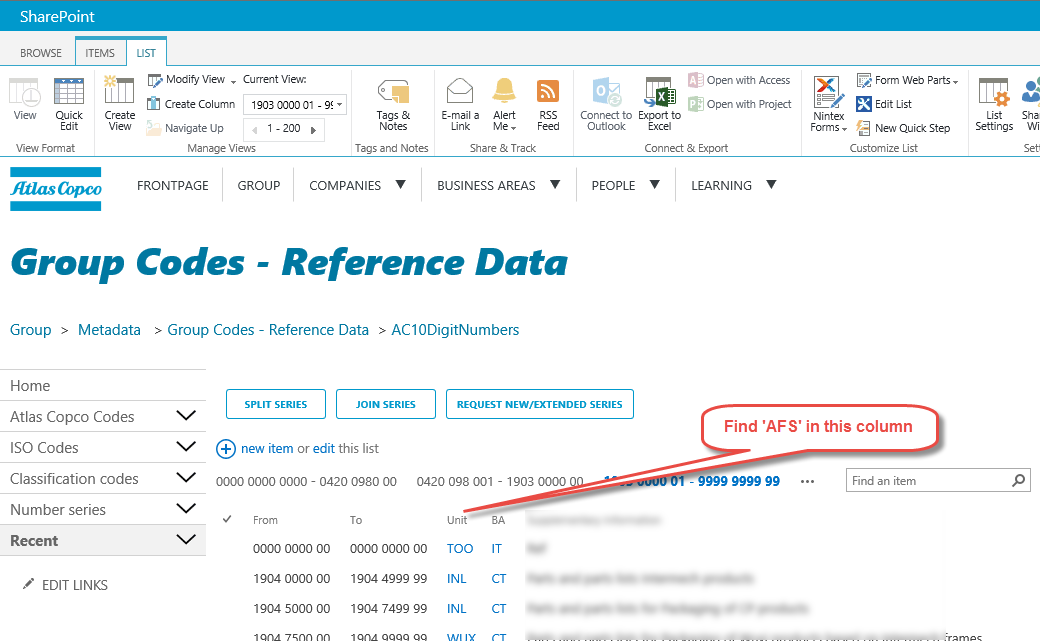Open FRONTPAGE navigation item
The width and height of the screenshot is (1040, 641).
point(172,186)
